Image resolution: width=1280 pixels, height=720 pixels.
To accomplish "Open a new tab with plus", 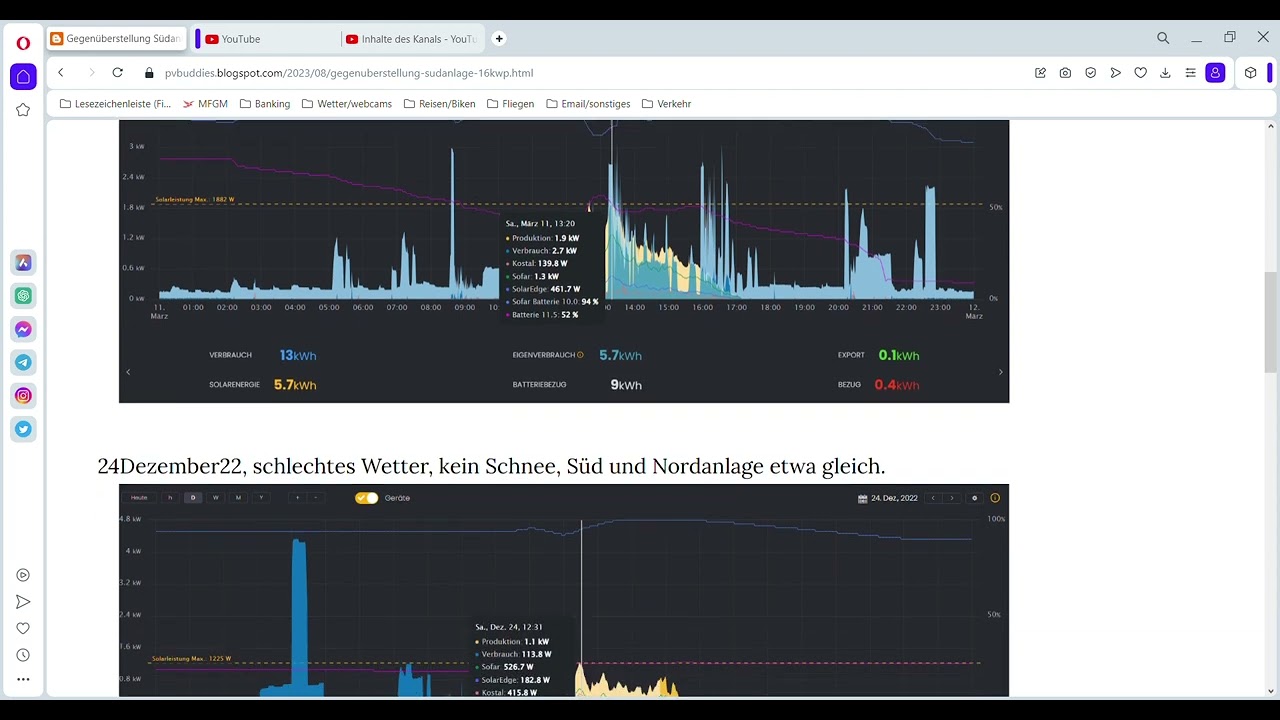I will 499,39.
